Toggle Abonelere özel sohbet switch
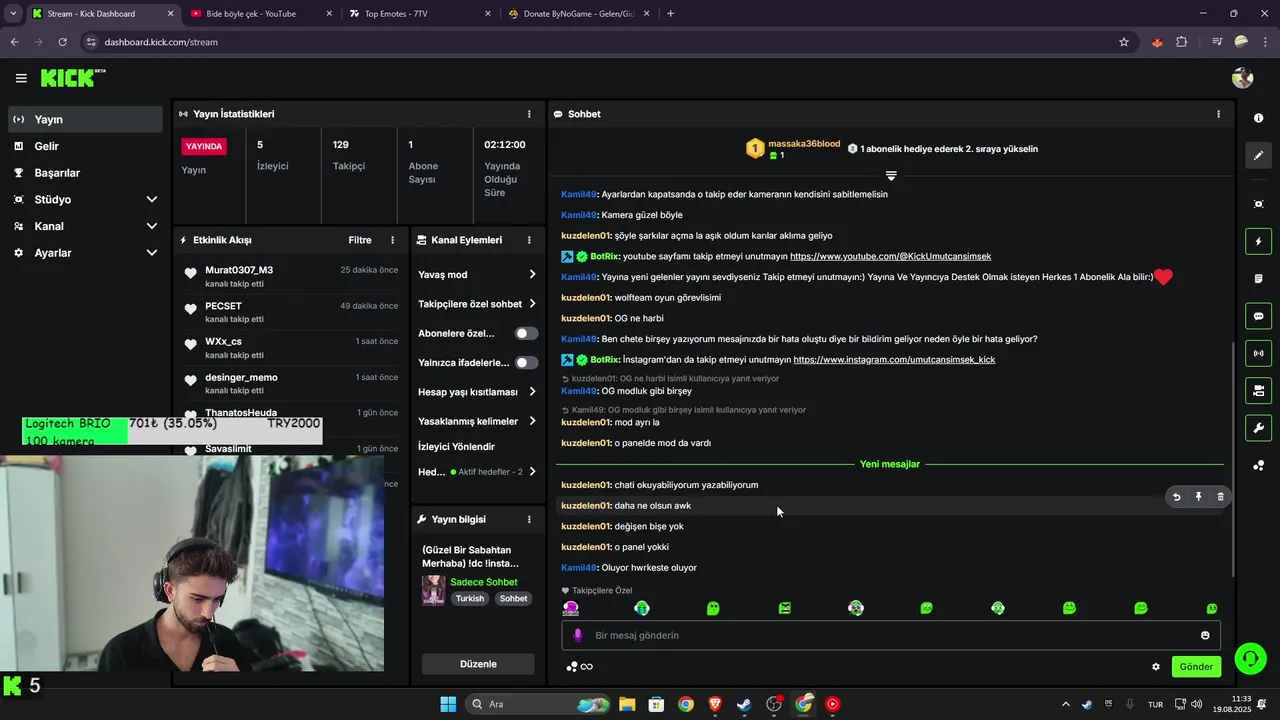The height and width of the screenshot is (720, 1280). click(x=526, y=333)
